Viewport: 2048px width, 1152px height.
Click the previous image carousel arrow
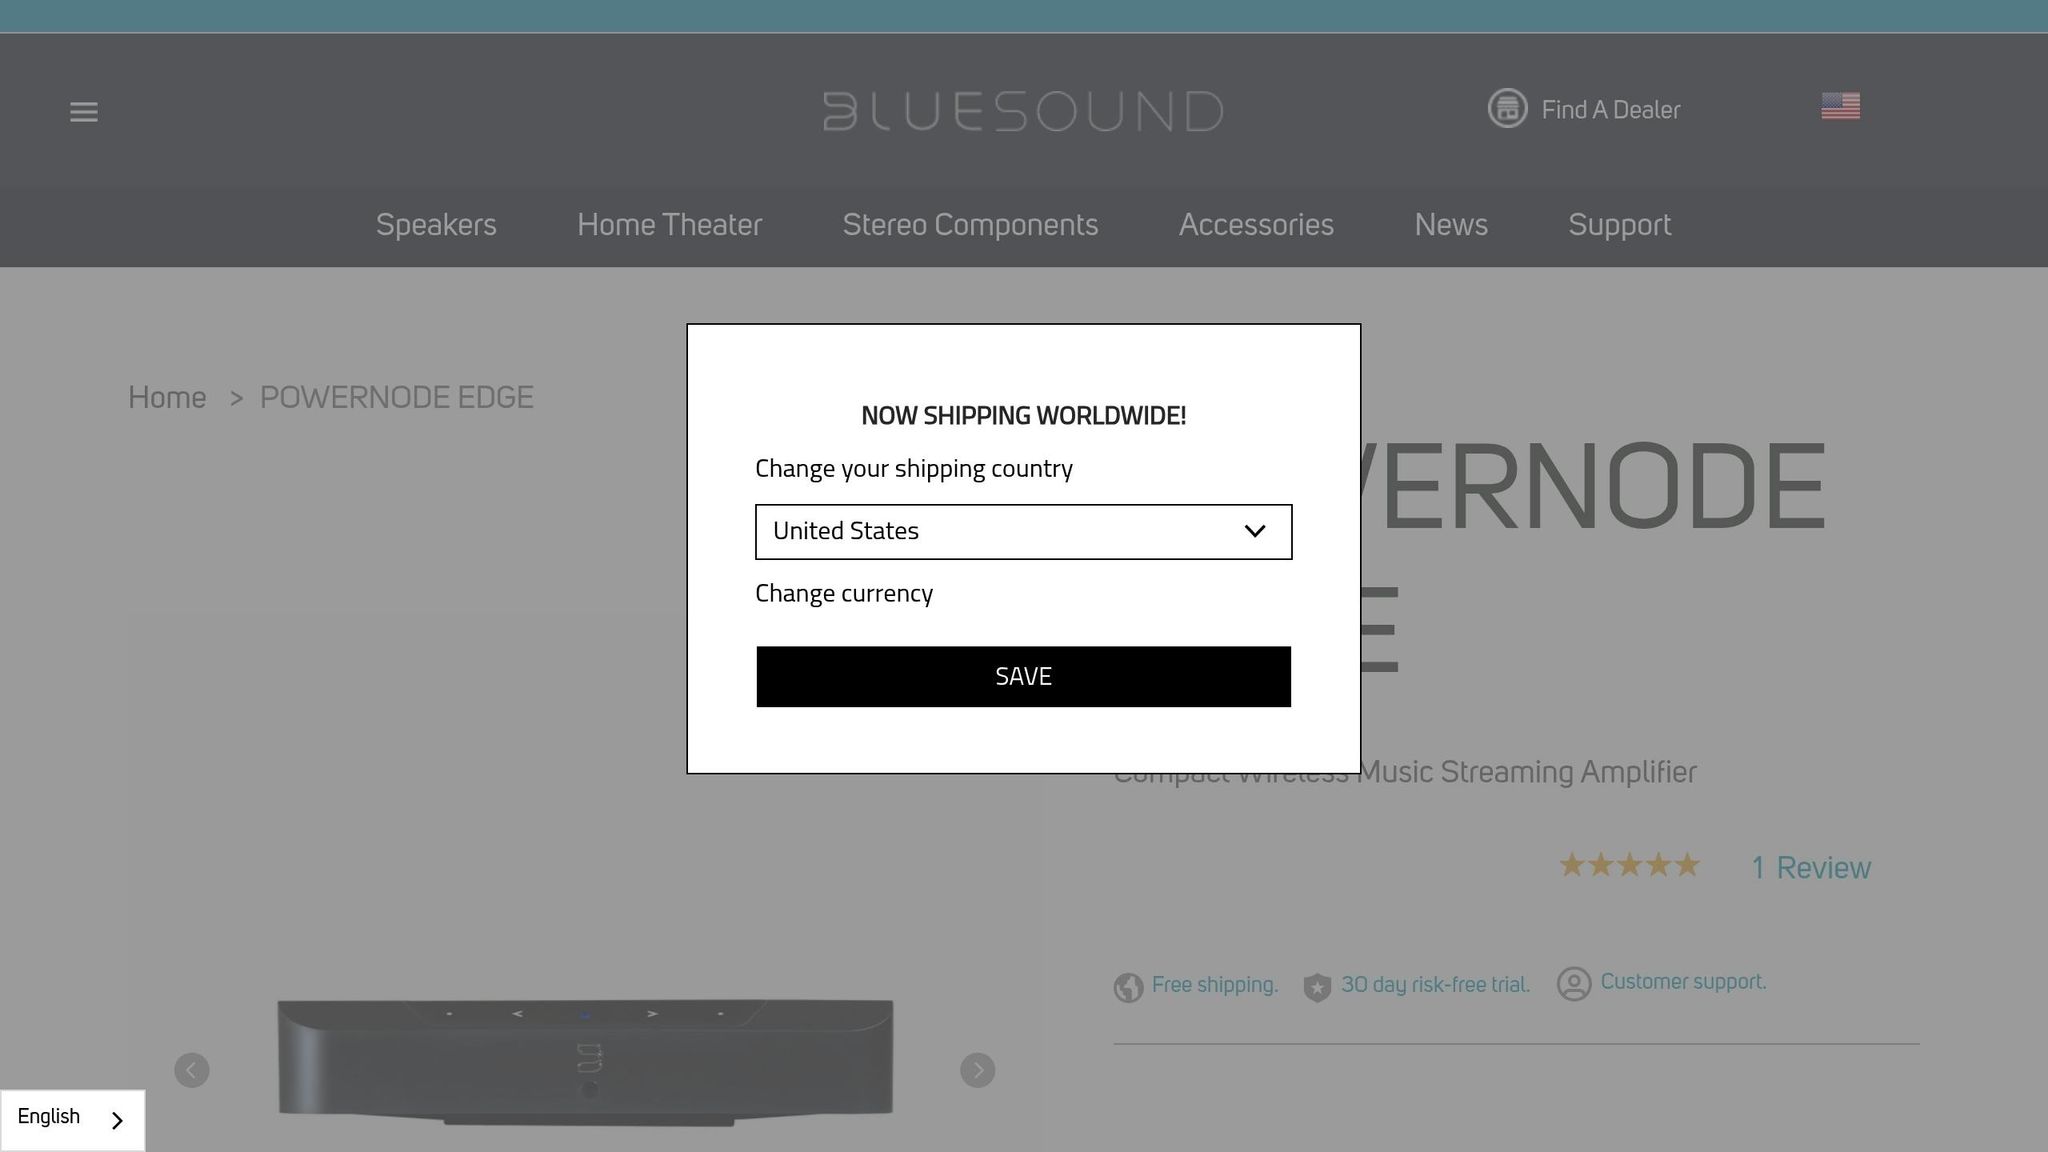(x=192, y=1070)
